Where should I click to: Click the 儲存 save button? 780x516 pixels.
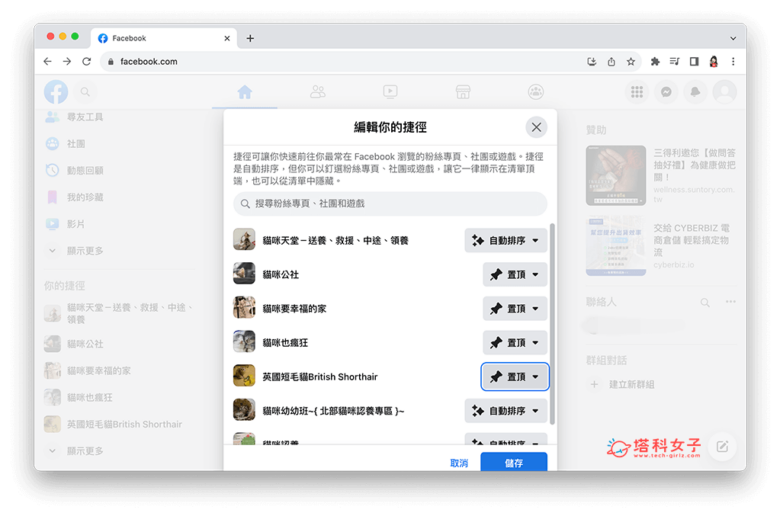pos(513,463)
